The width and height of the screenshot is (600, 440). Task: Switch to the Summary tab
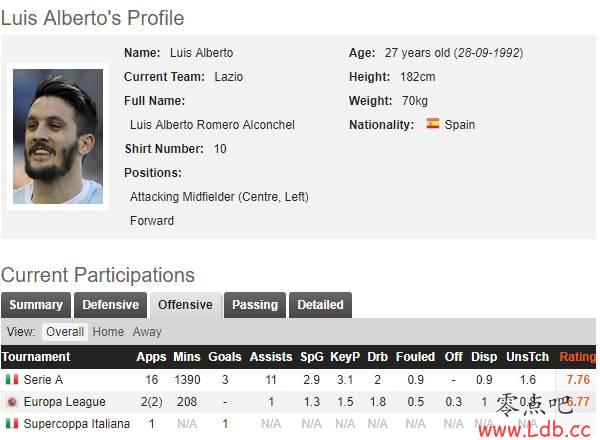(36, 305)
